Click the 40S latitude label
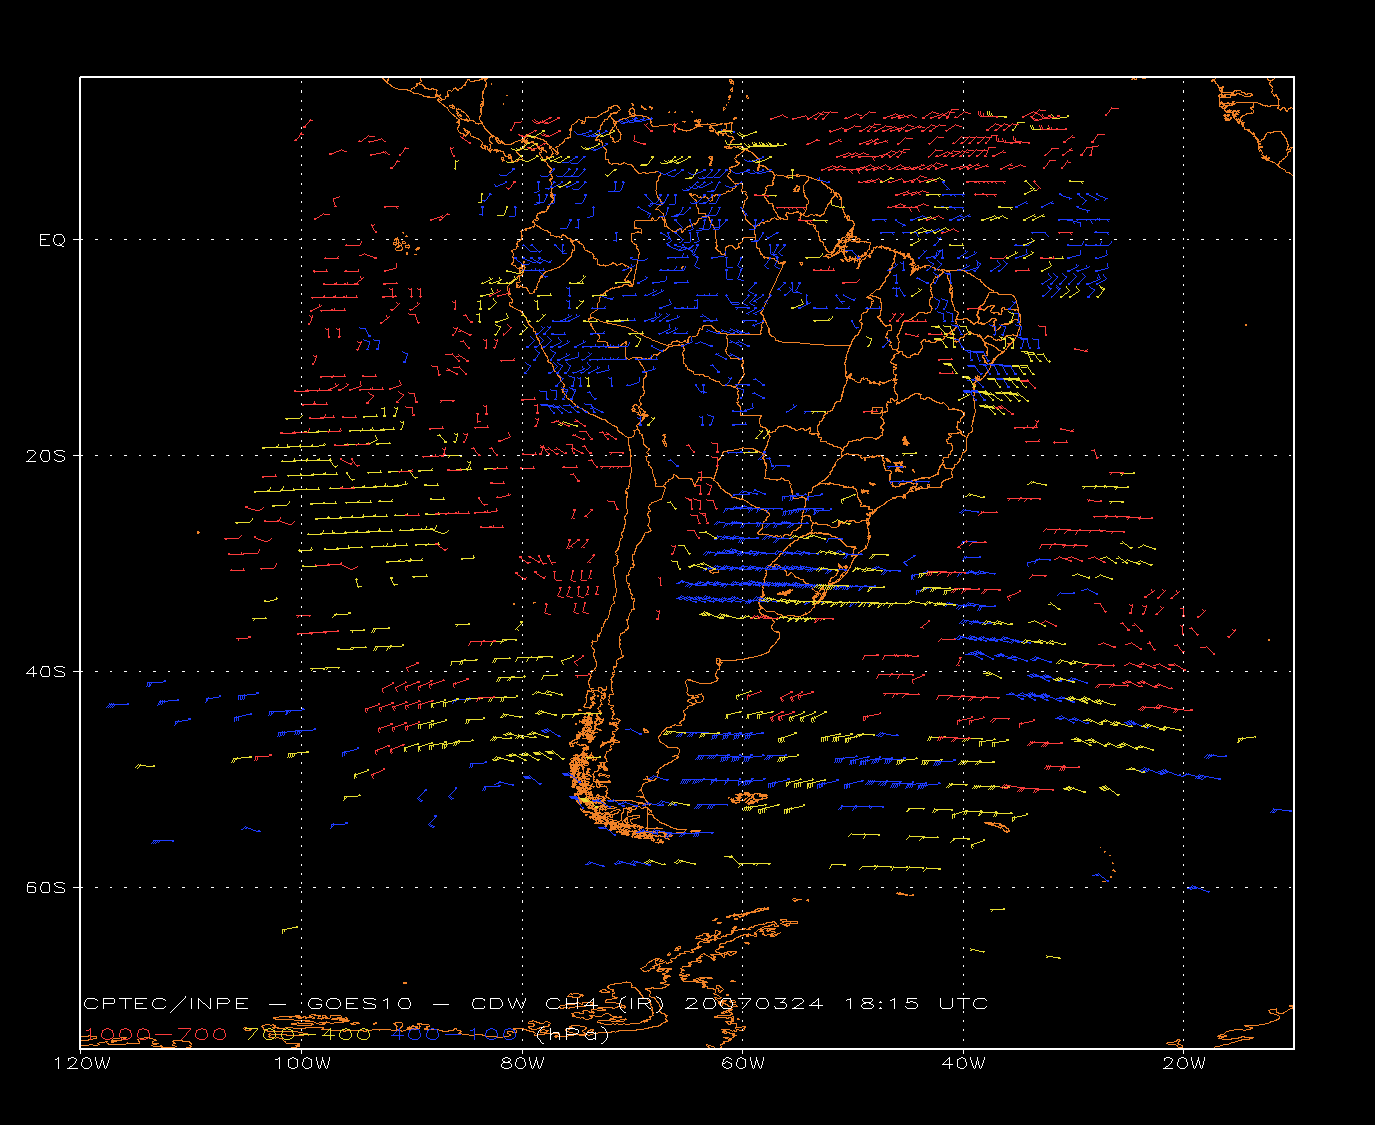This screenshot has height=1125, width=1375. 45,672
